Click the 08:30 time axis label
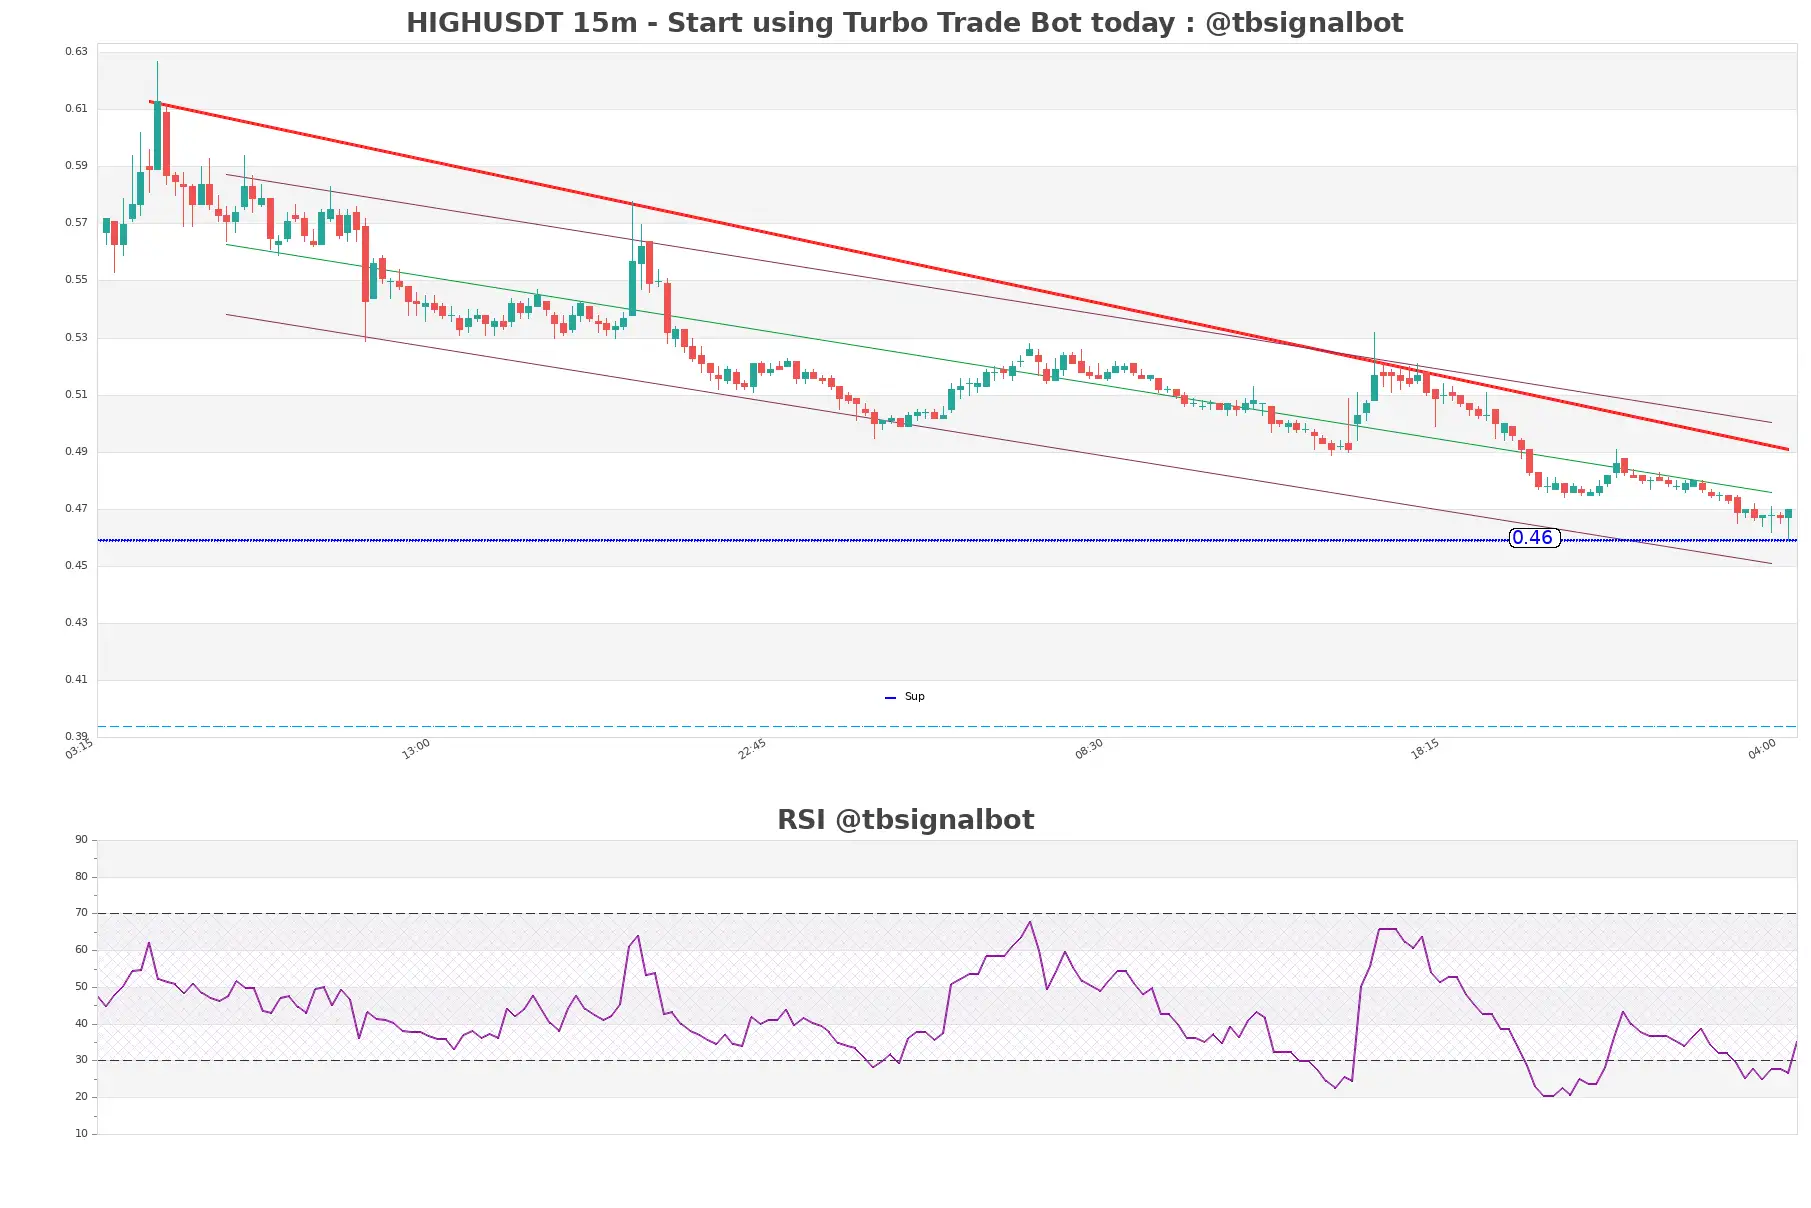 [1089, 749]
